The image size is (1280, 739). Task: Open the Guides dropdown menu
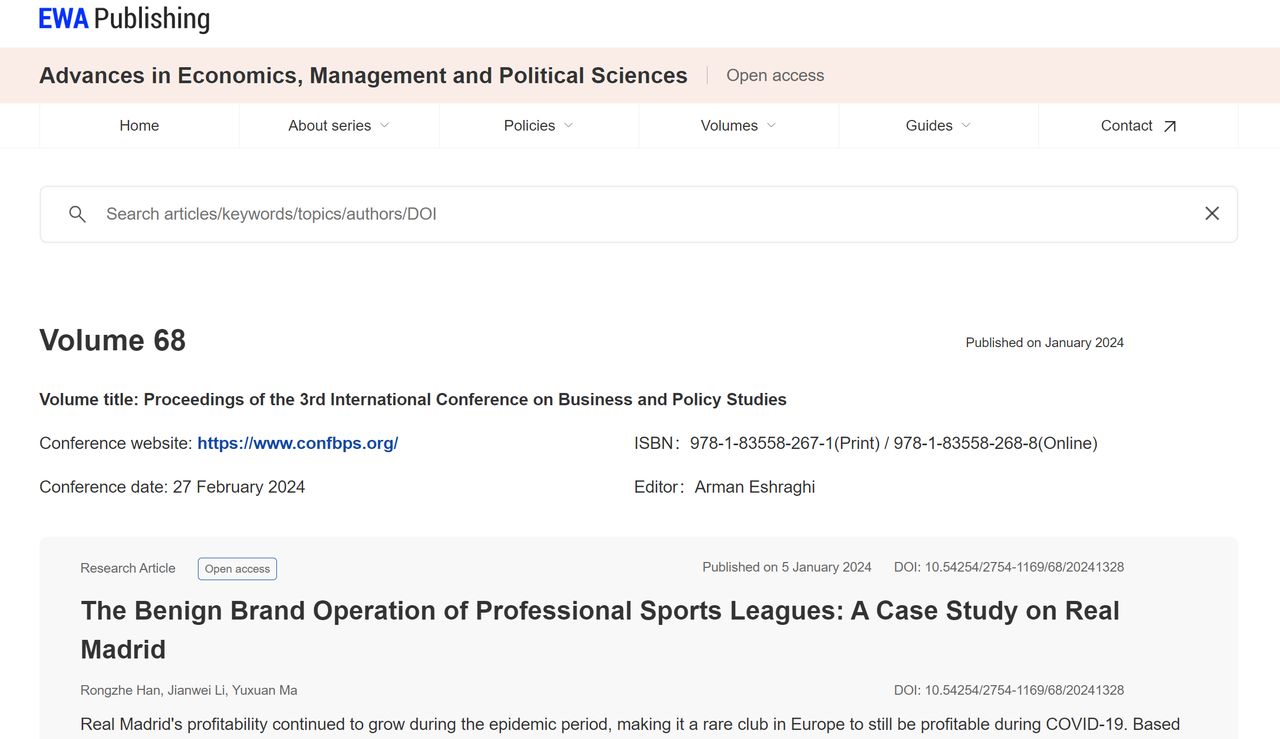[938, 126]
